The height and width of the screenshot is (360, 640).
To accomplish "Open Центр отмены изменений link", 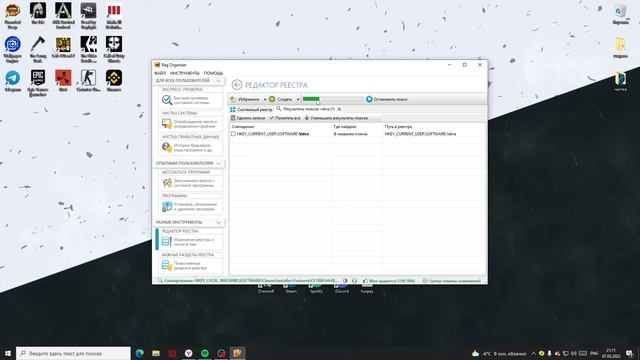I will (451, 281).
